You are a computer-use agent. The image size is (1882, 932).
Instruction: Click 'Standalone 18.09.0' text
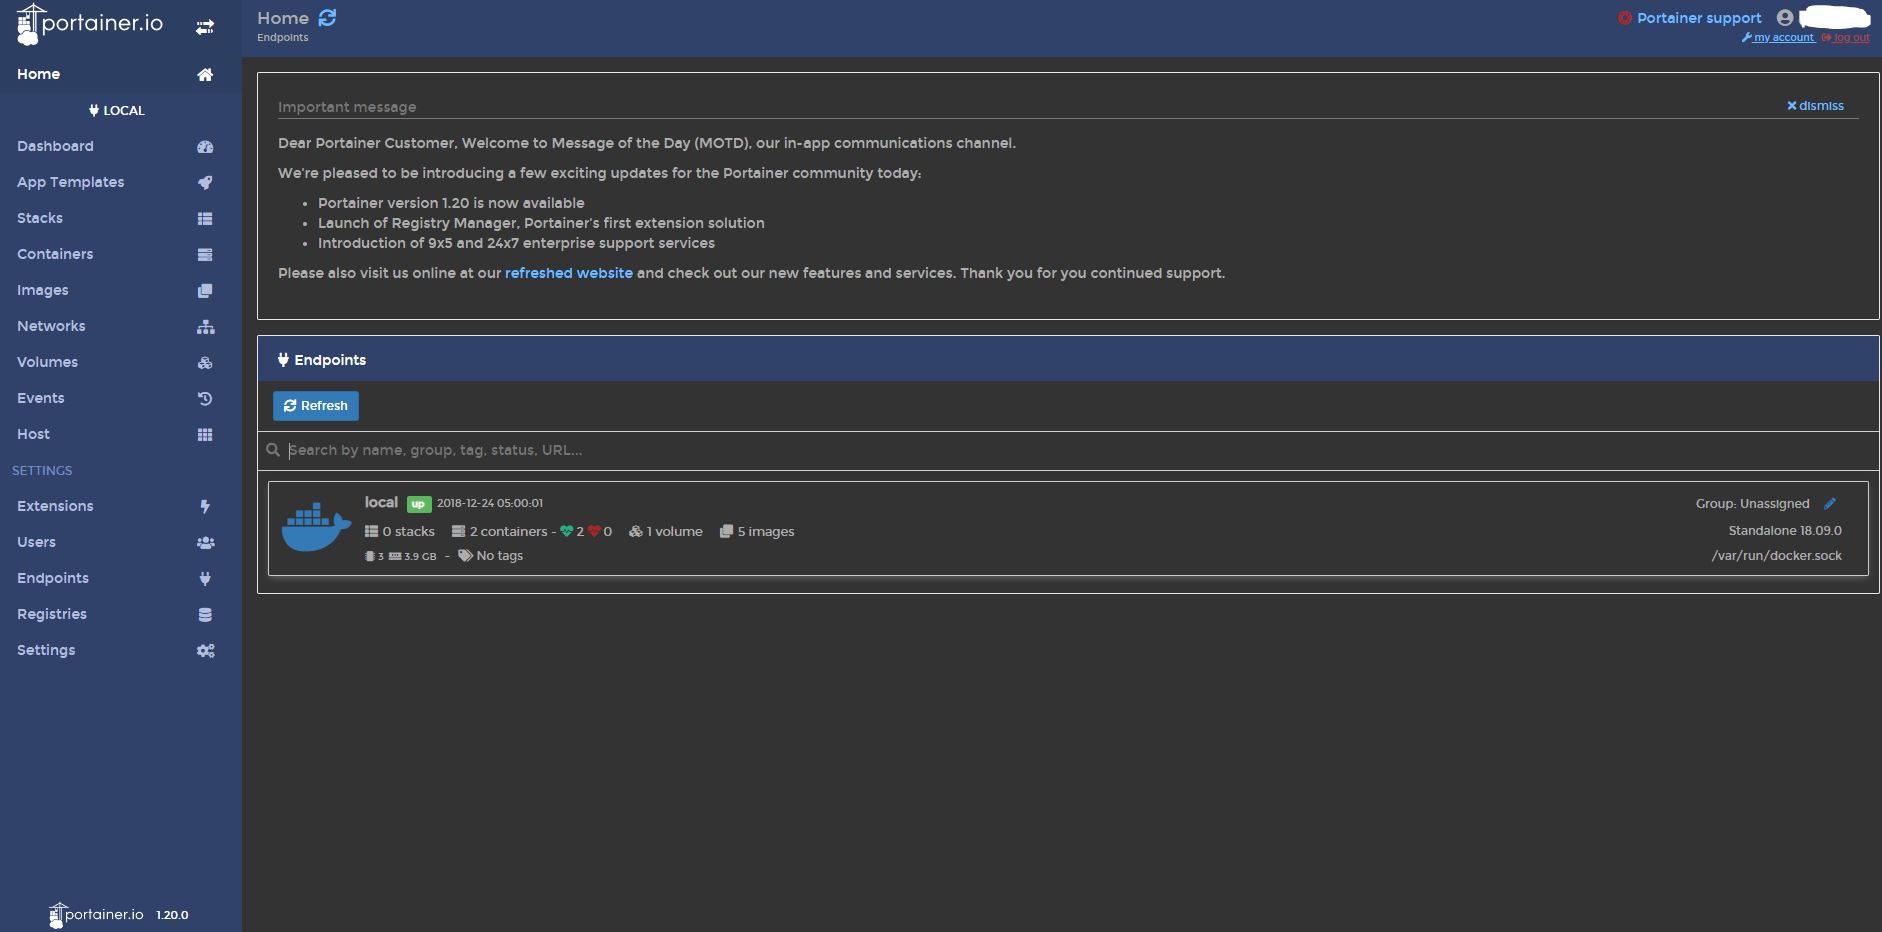coord(1785,531)
